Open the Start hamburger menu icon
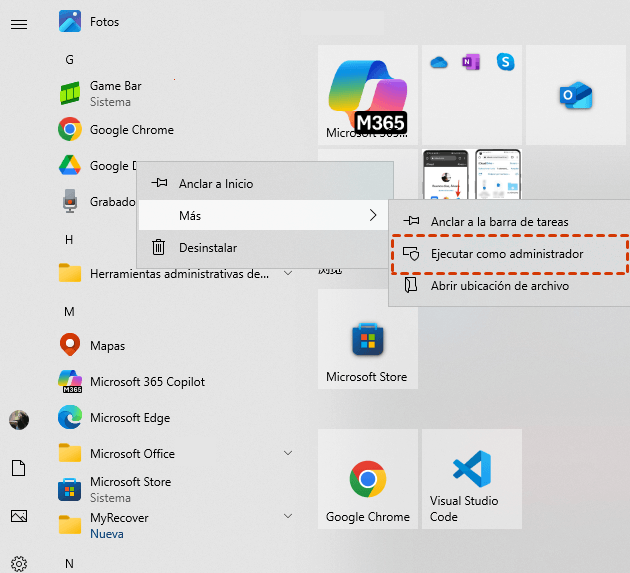630x573 pixels. [x=19, y=25]
